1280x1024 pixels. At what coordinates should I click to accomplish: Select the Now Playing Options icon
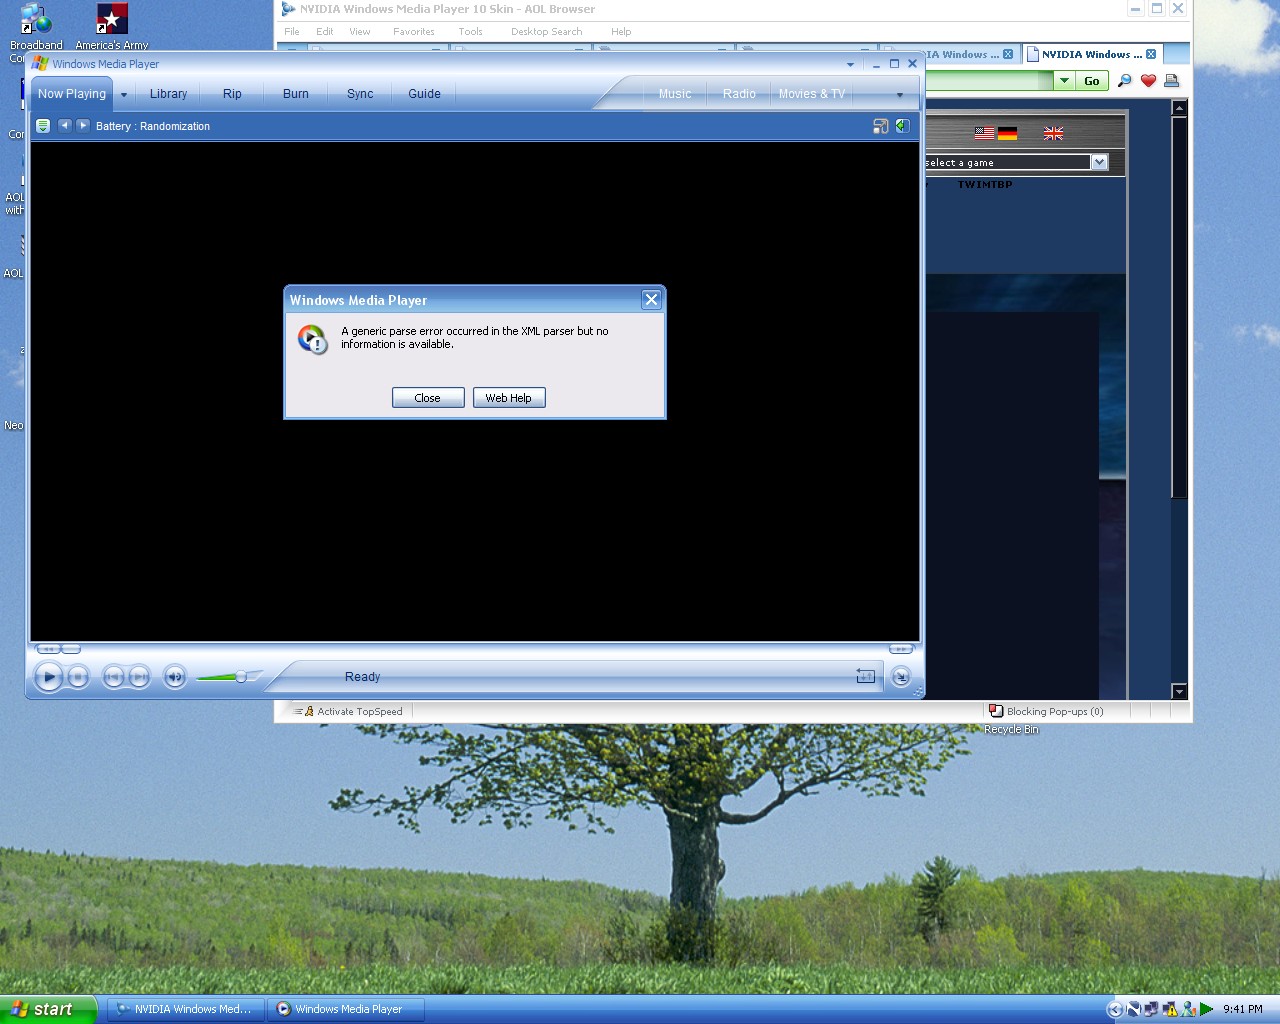(43, 126)
